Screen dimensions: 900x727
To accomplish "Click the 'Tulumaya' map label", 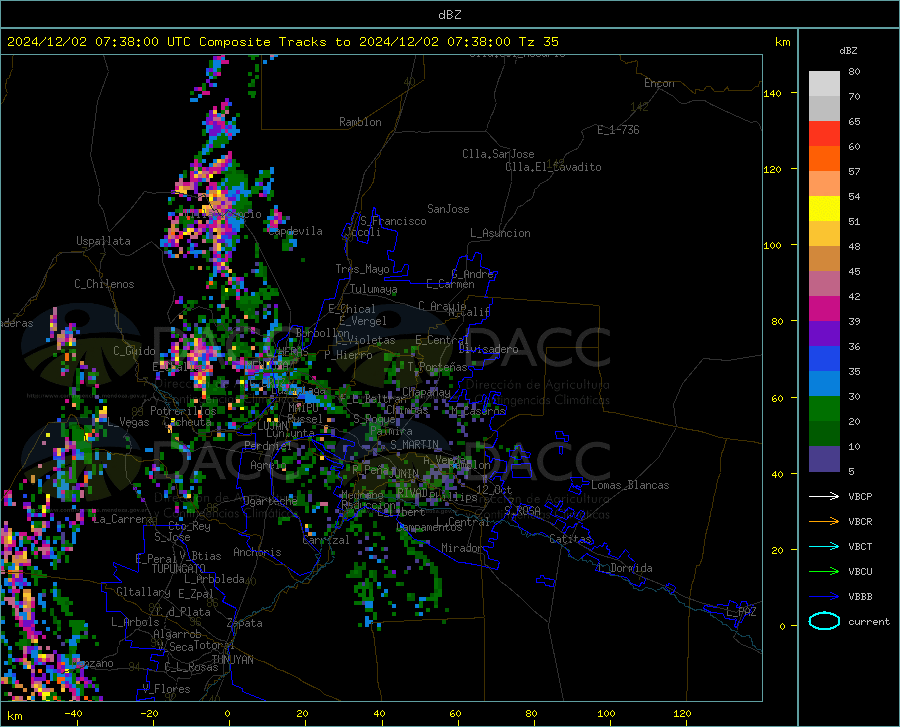I will pos(373,289).
